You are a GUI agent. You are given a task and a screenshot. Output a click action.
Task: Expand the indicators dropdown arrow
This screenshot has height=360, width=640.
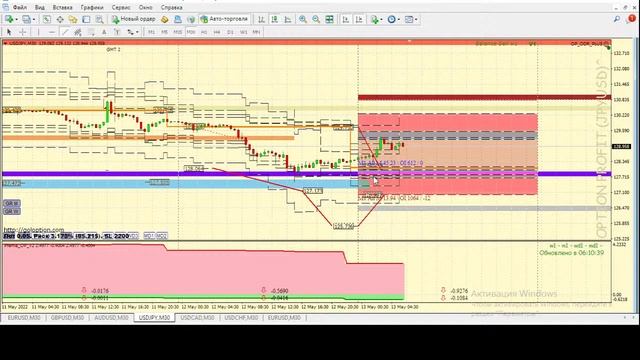381,19
